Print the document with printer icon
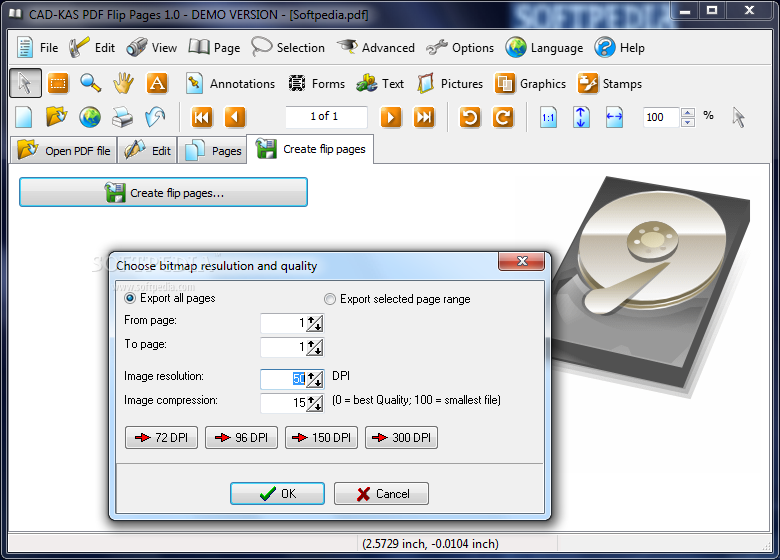Viewport: 780px width, 560px height. 122,117
